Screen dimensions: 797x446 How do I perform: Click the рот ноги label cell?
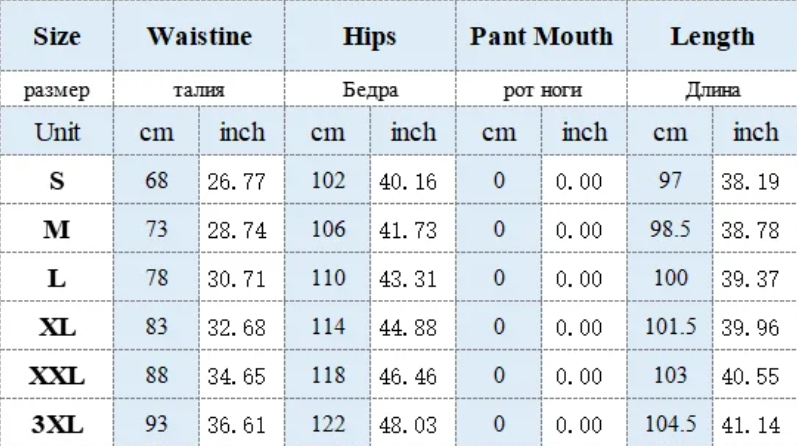coord(541,91)
